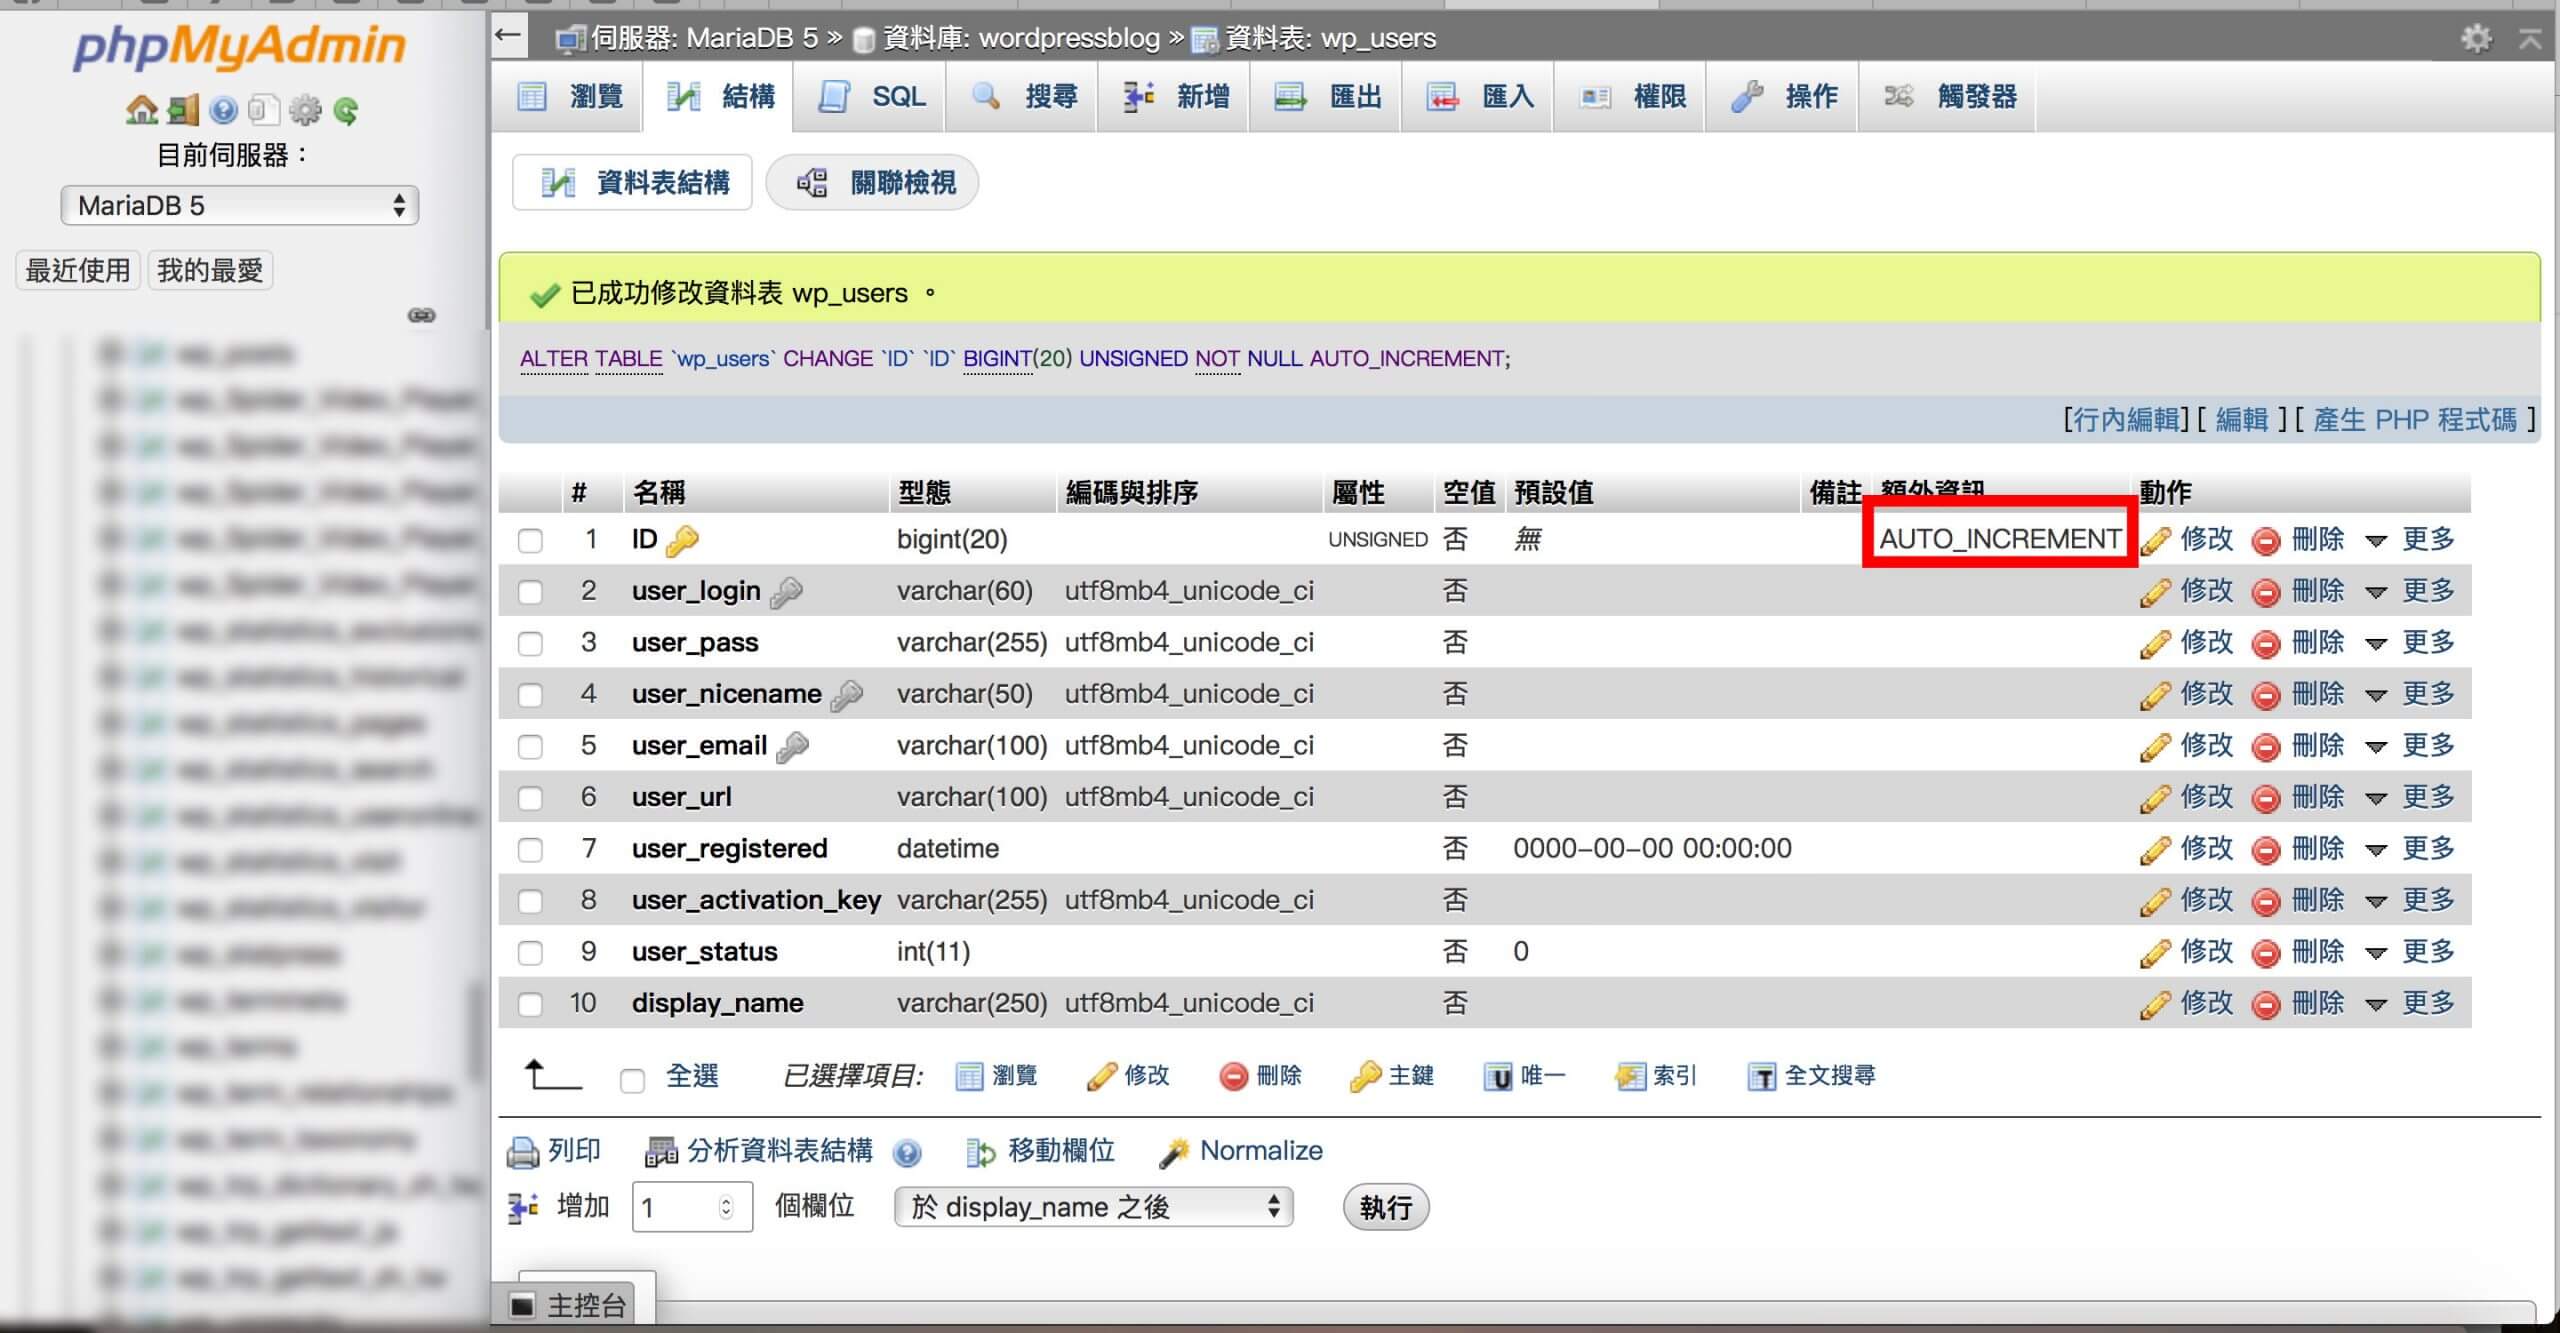Screen dimensions: 2560x1333
Task: Open the MariaDB 5 server dropdown
Action: click(x=239, y=206)
